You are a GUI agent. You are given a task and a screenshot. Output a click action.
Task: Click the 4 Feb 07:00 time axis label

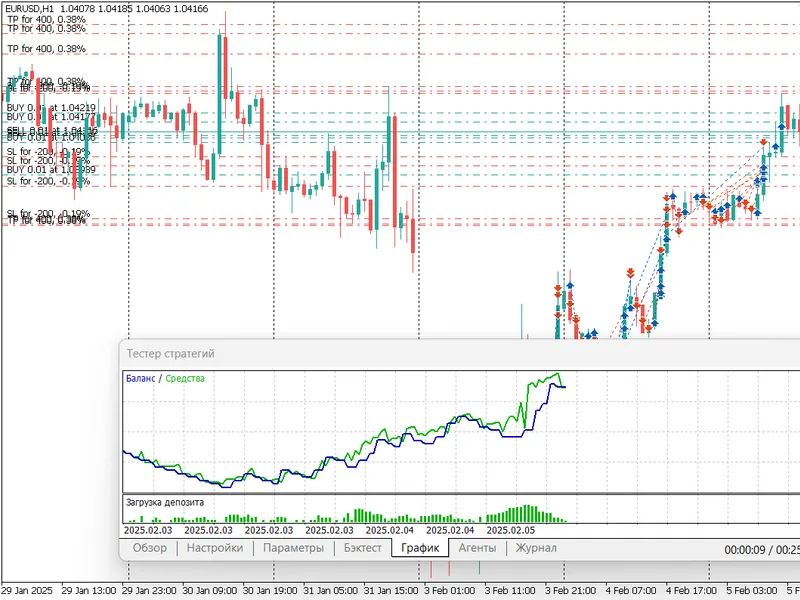pyautogui.click(x=631, y=591)
